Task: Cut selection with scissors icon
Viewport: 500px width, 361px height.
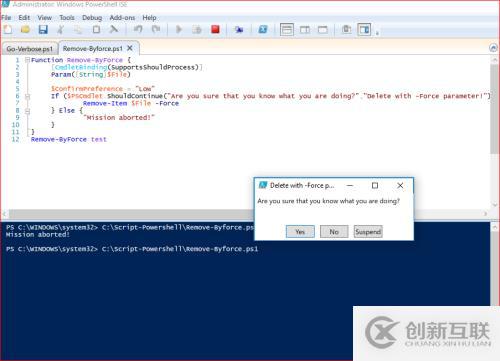Action: (x=61, y=30)
